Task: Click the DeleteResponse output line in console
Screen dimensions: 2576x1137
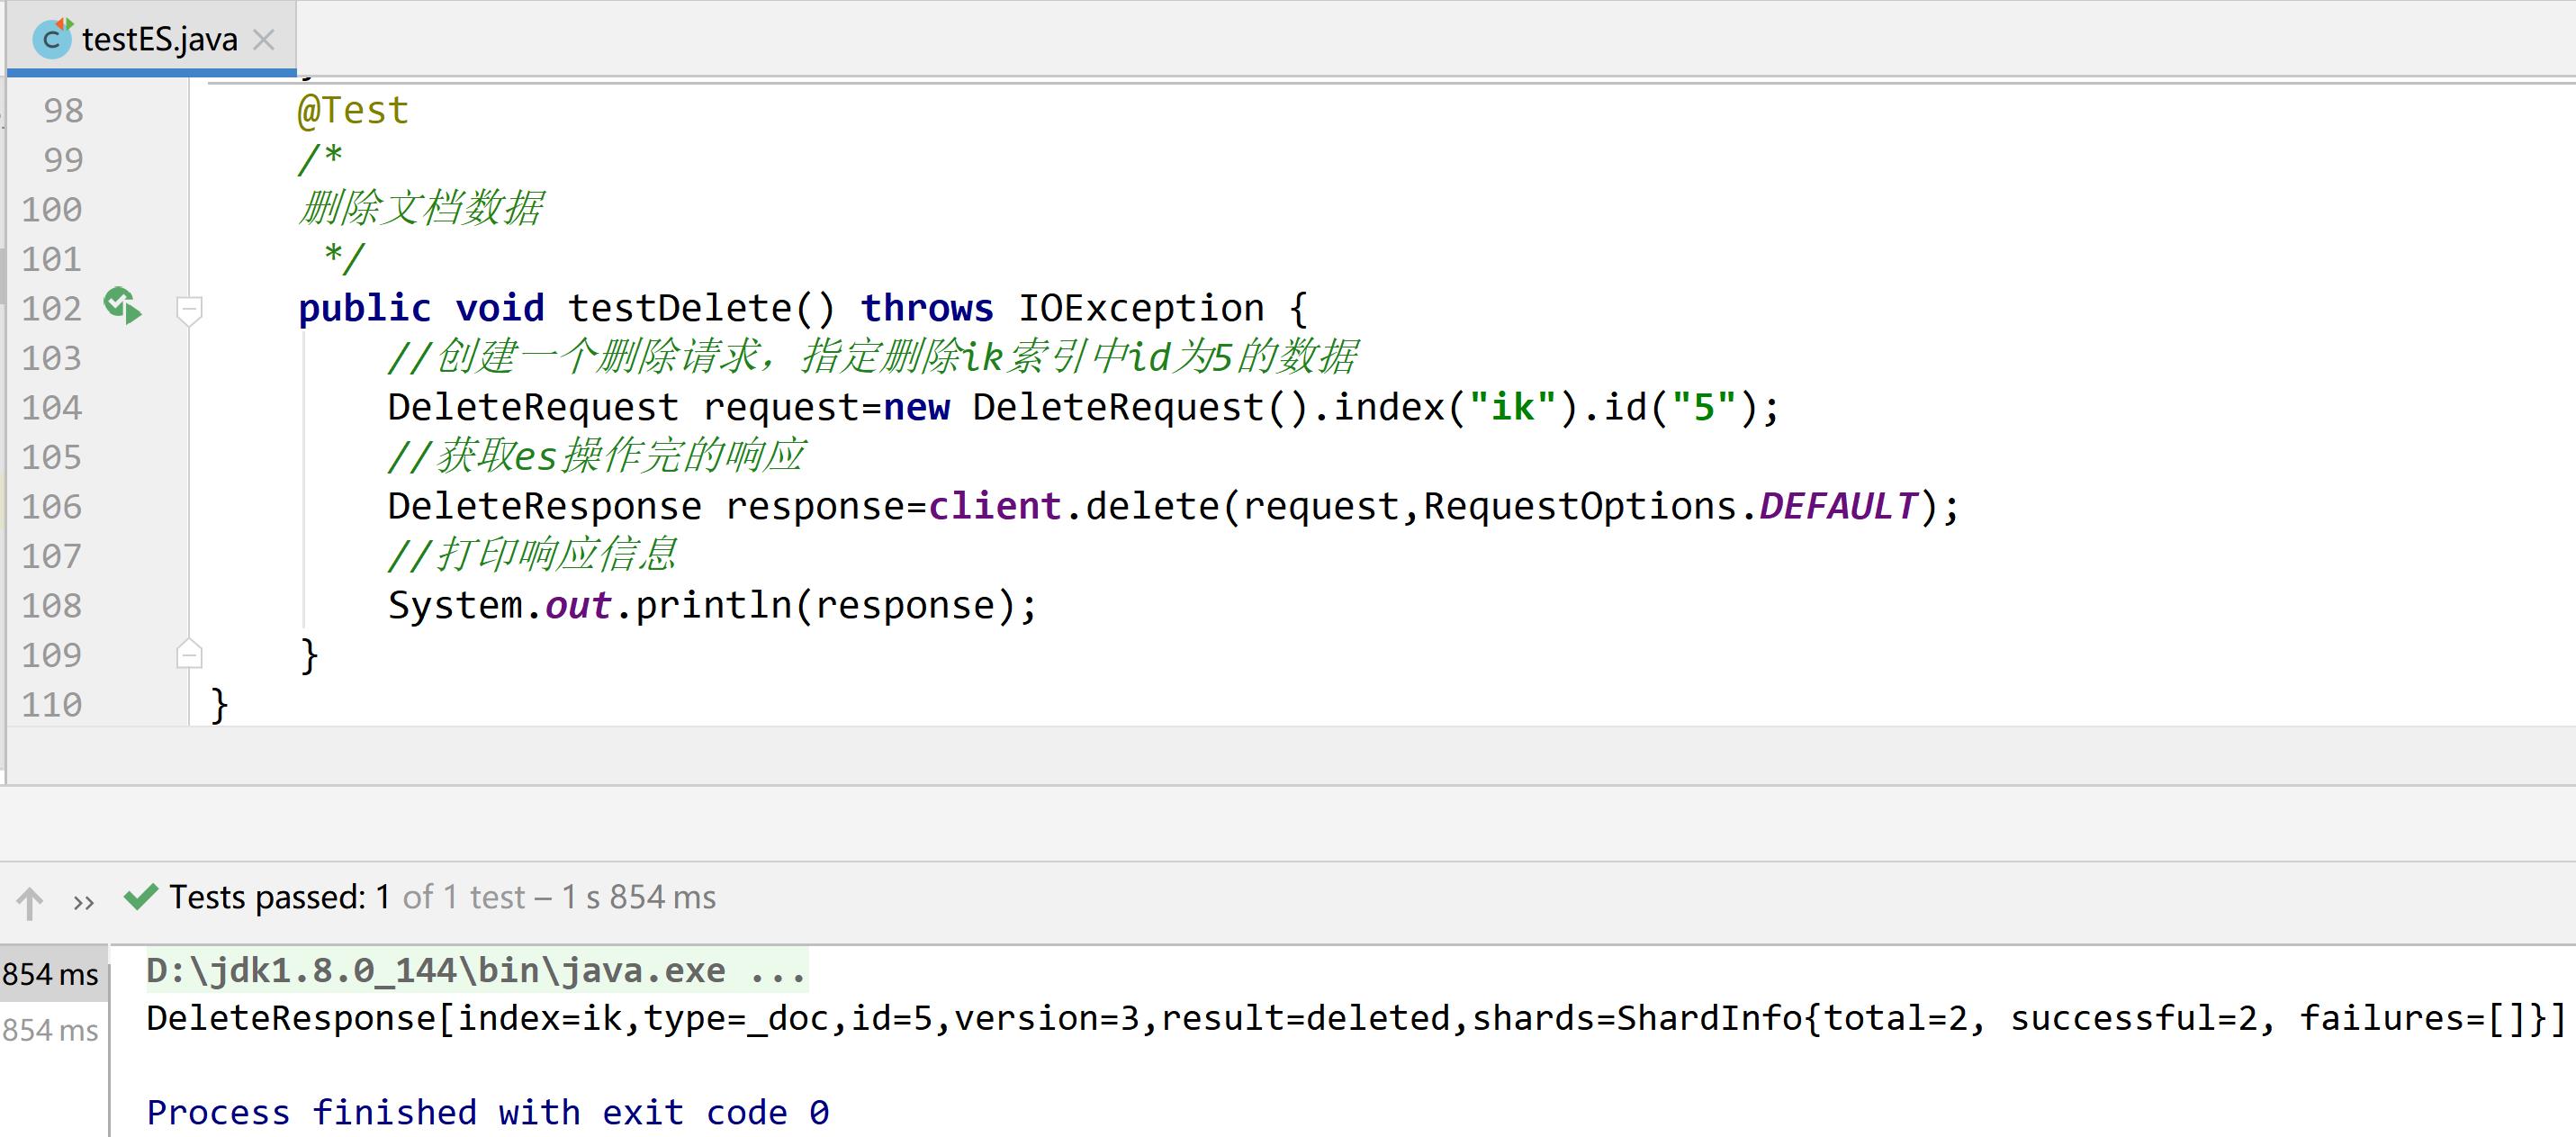Action: click(x=1356, y=1018)
